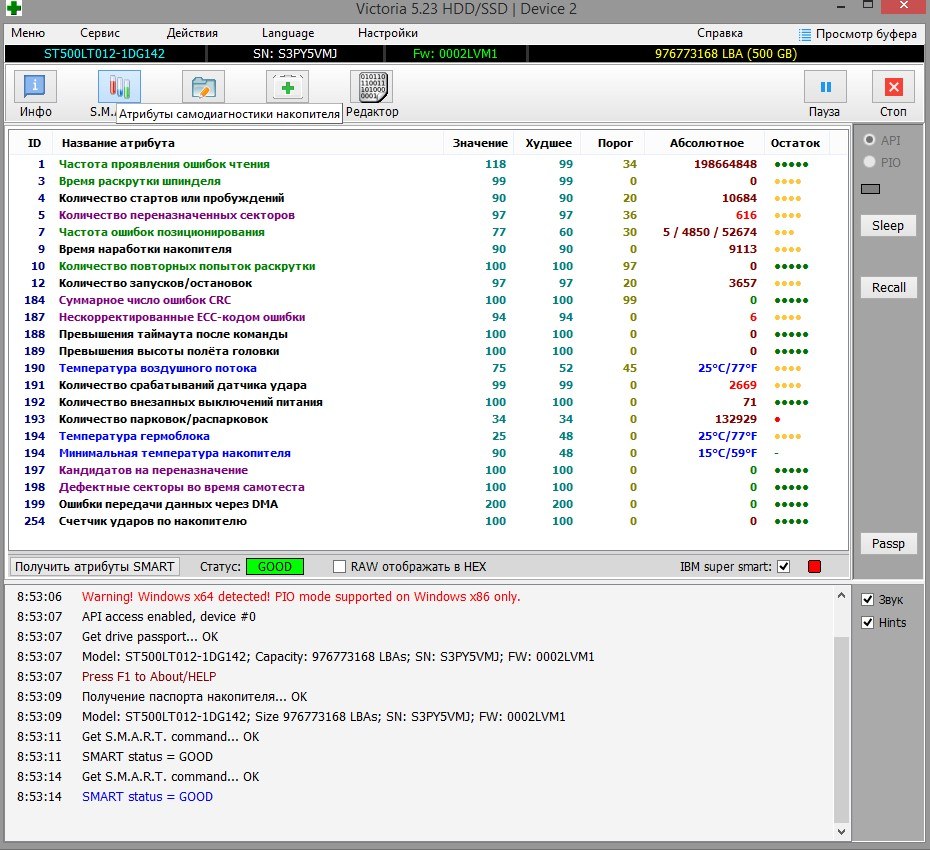
Task: Click the red indicator square near IBM super smart
Action: pos(814,567)
